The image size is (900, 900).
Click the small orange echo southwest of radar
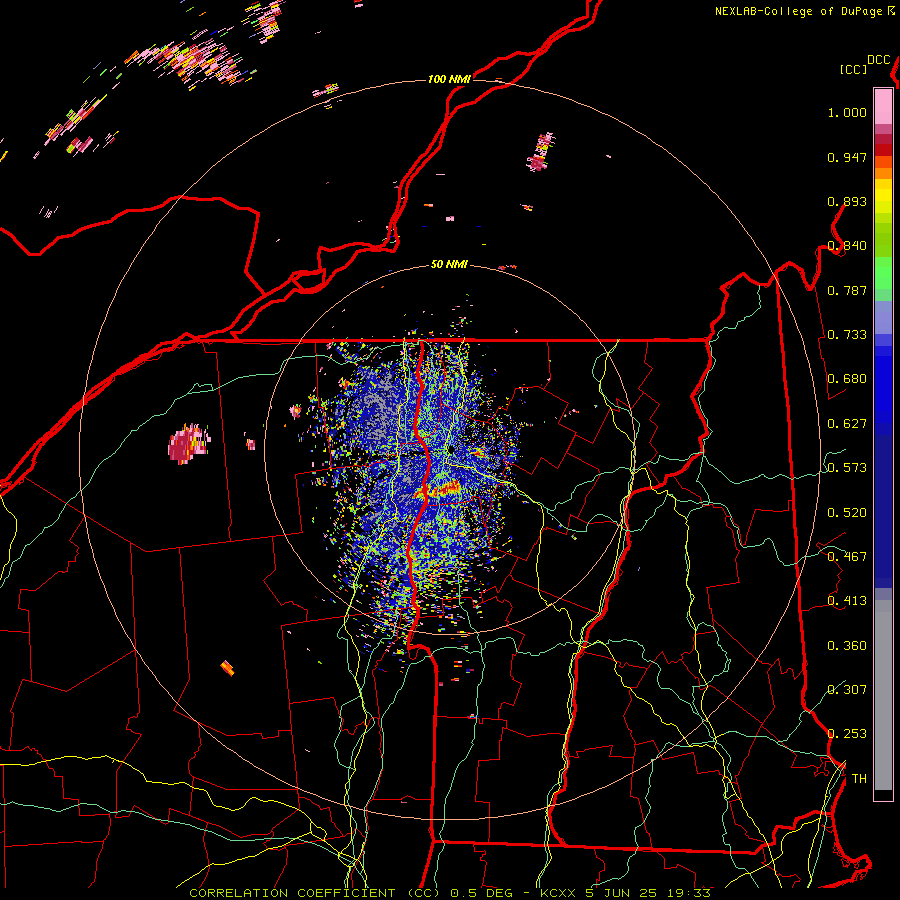click(x=228, y=668)
